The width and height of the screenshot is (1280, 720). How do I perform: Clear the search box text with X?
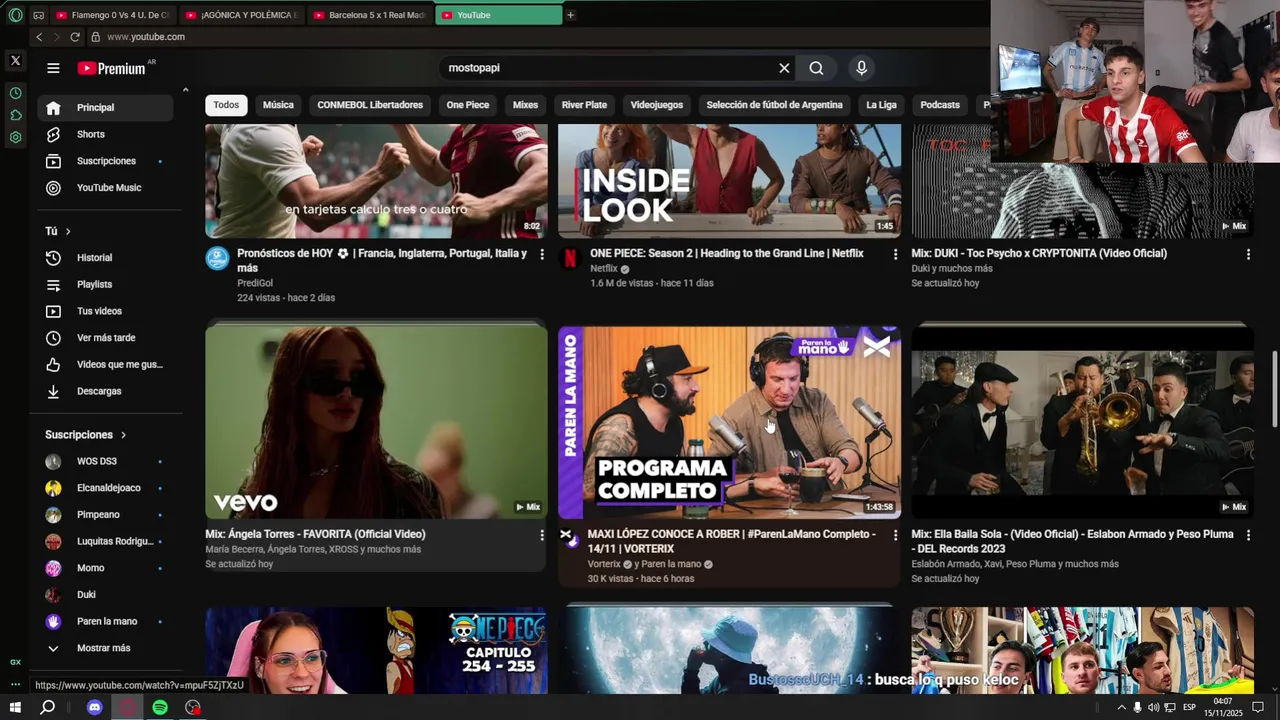click(x=784, y=68)
